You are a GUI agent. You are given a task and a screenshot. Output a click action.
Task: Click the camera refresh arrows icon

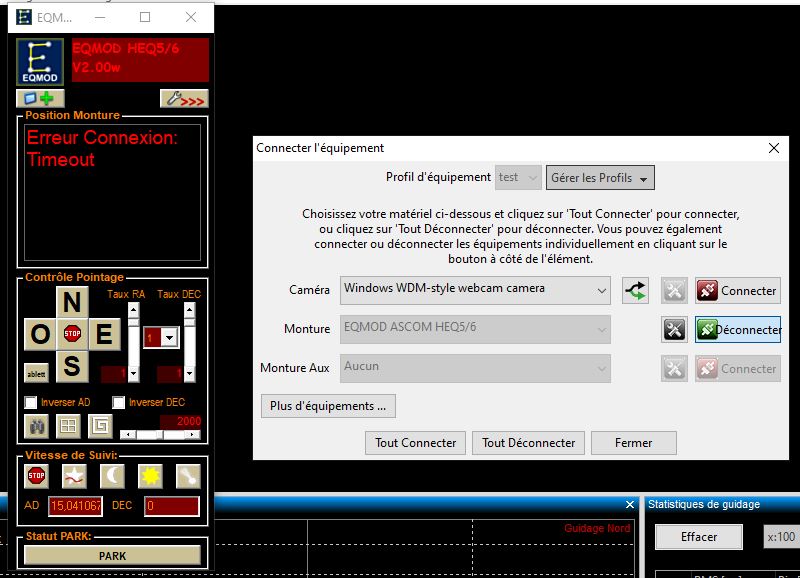pyautogui.click(x=635, y=291)
